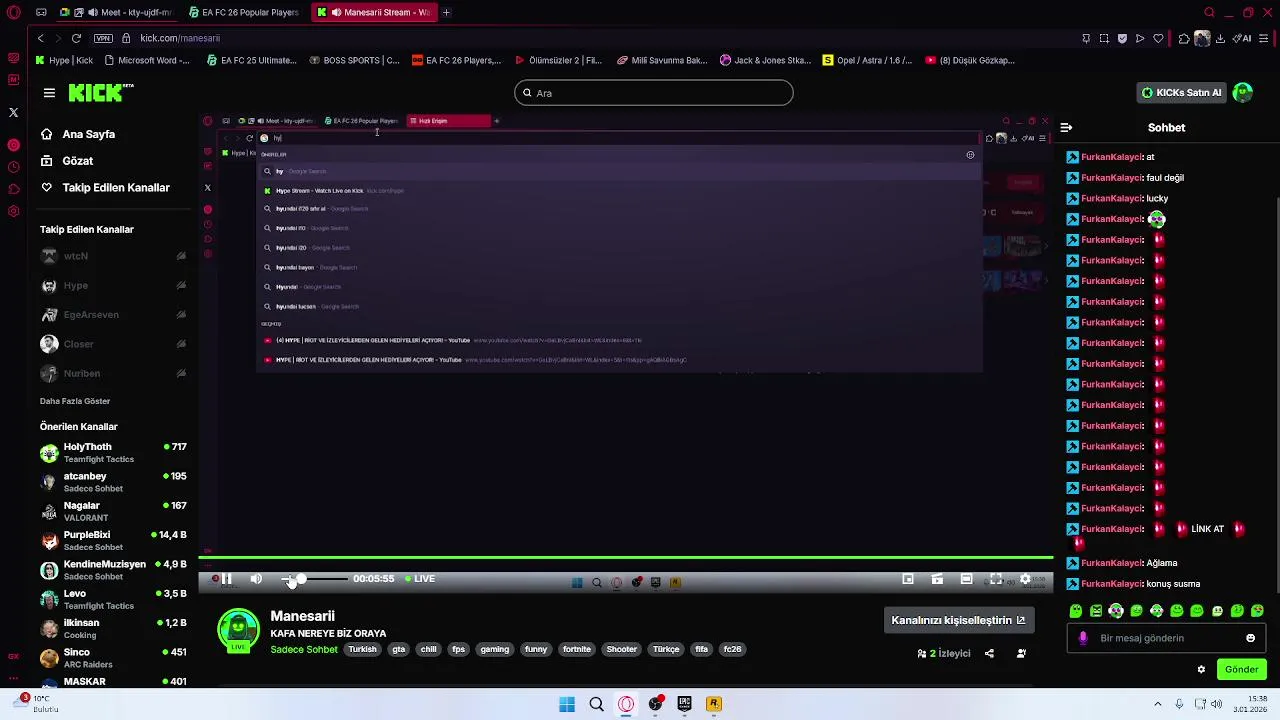Open followed channel Nuriben
This screenshot has height=720, width=1280.
click(113, 373)
